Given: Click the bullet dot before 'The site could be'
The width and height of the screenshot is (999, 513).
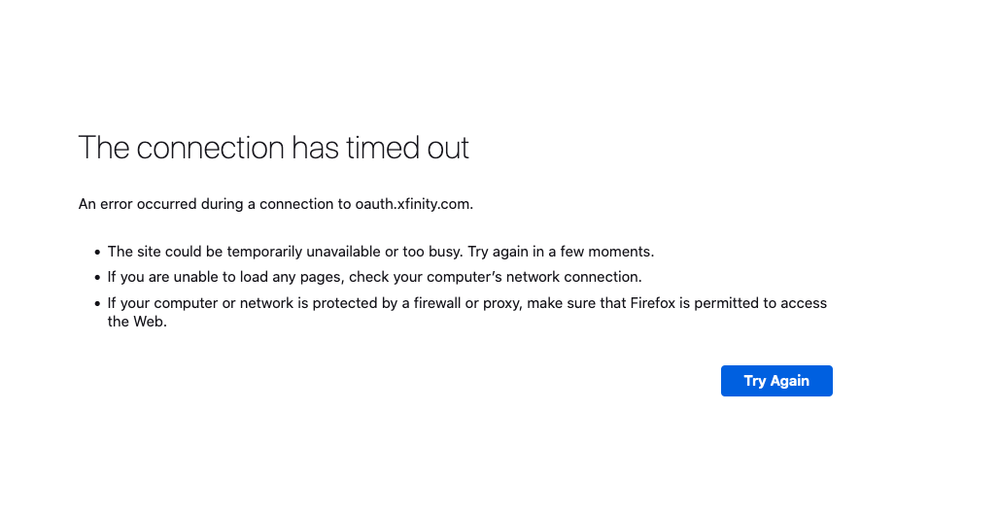Looking at the screenshot, I should tap(97, 252).
